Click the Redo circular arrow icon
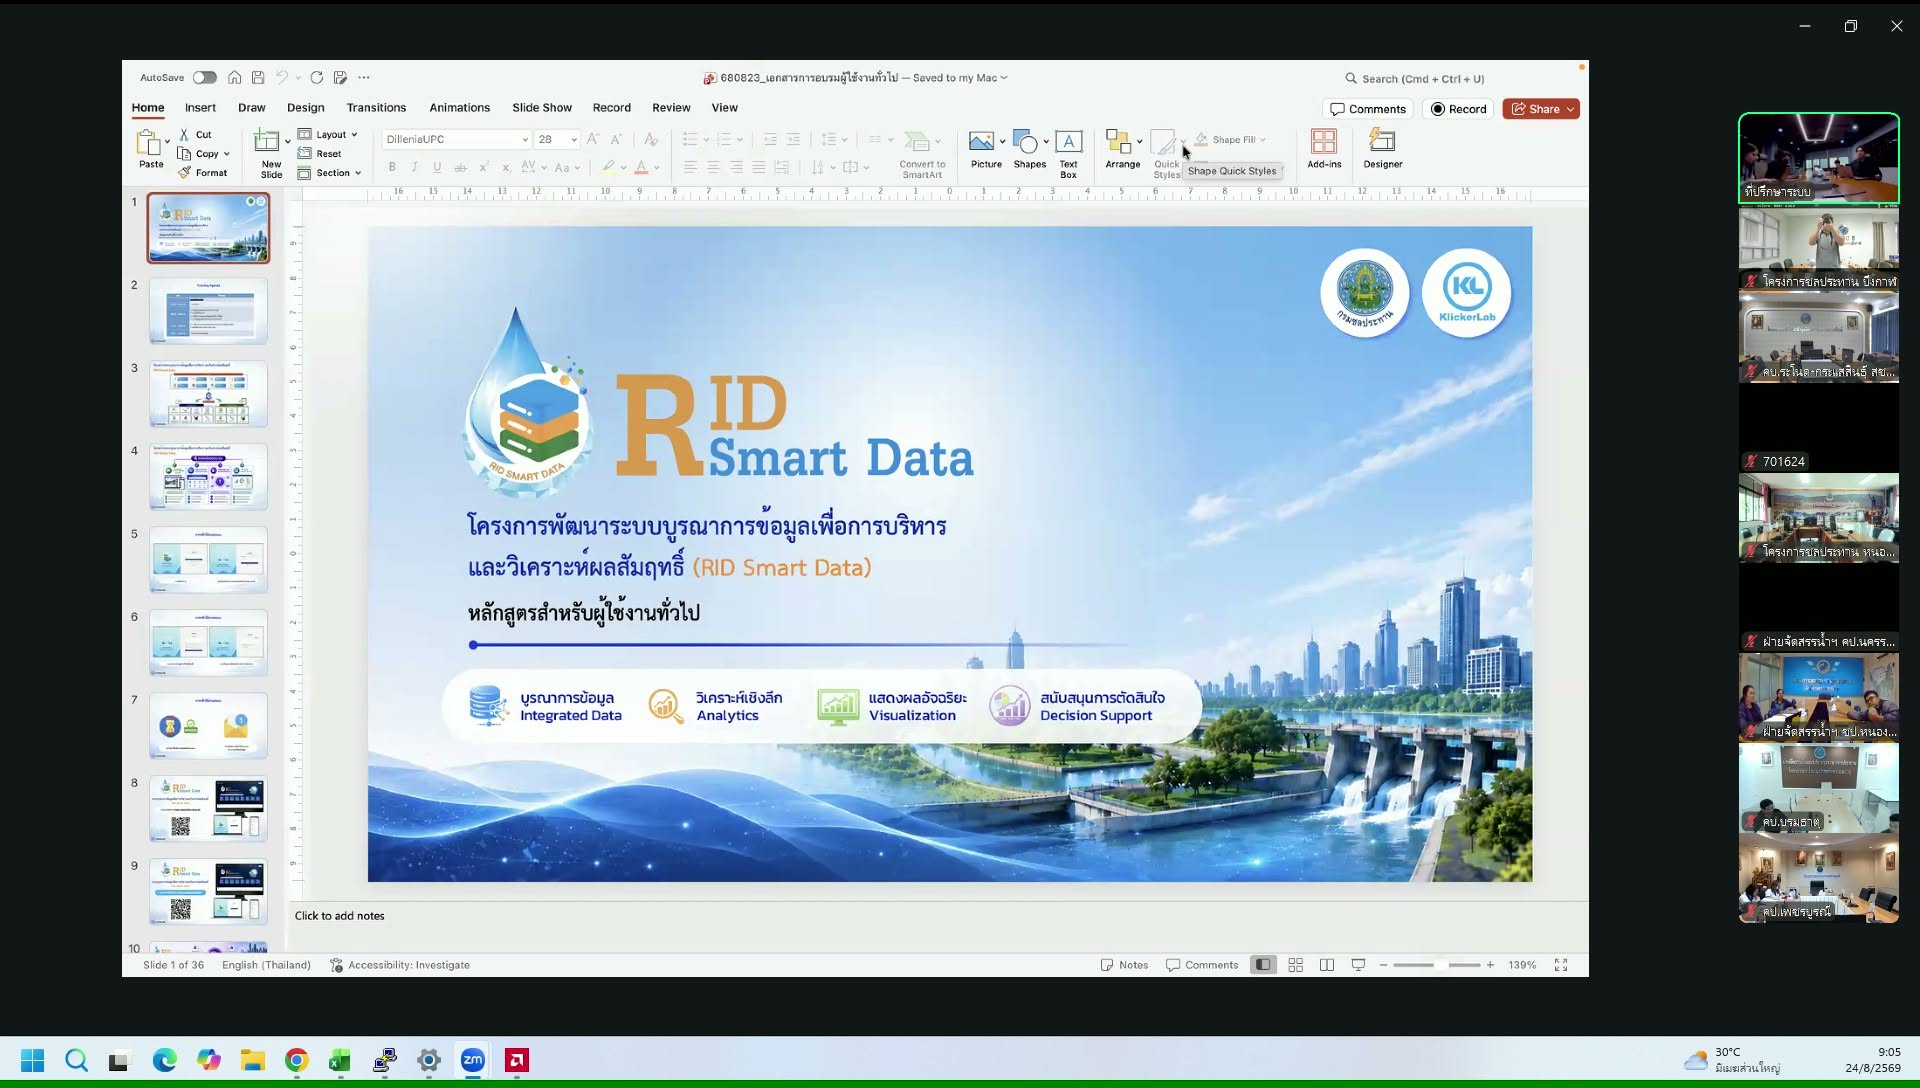This screenshot has width=1920, height=1088. (316, 77)
